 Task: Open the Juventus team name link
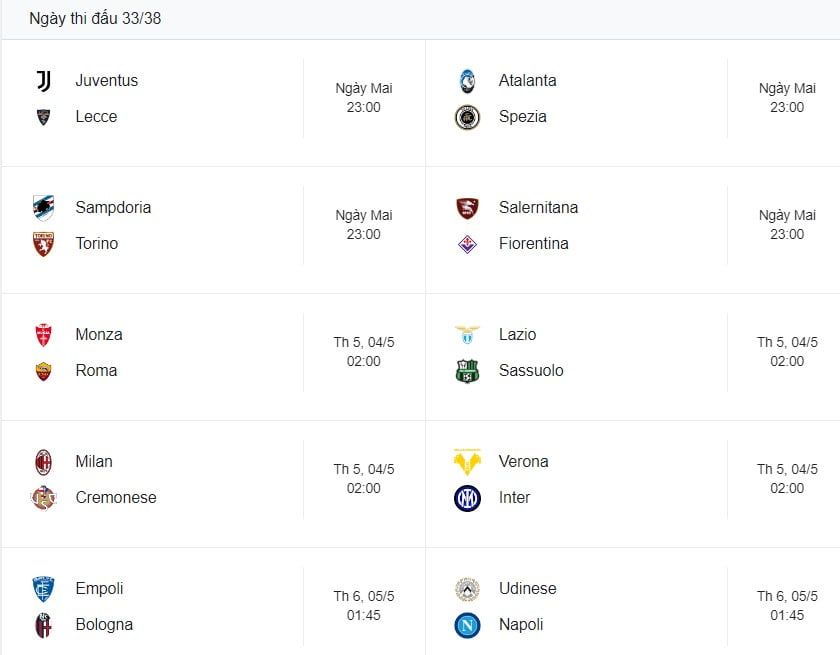[107, 81]
